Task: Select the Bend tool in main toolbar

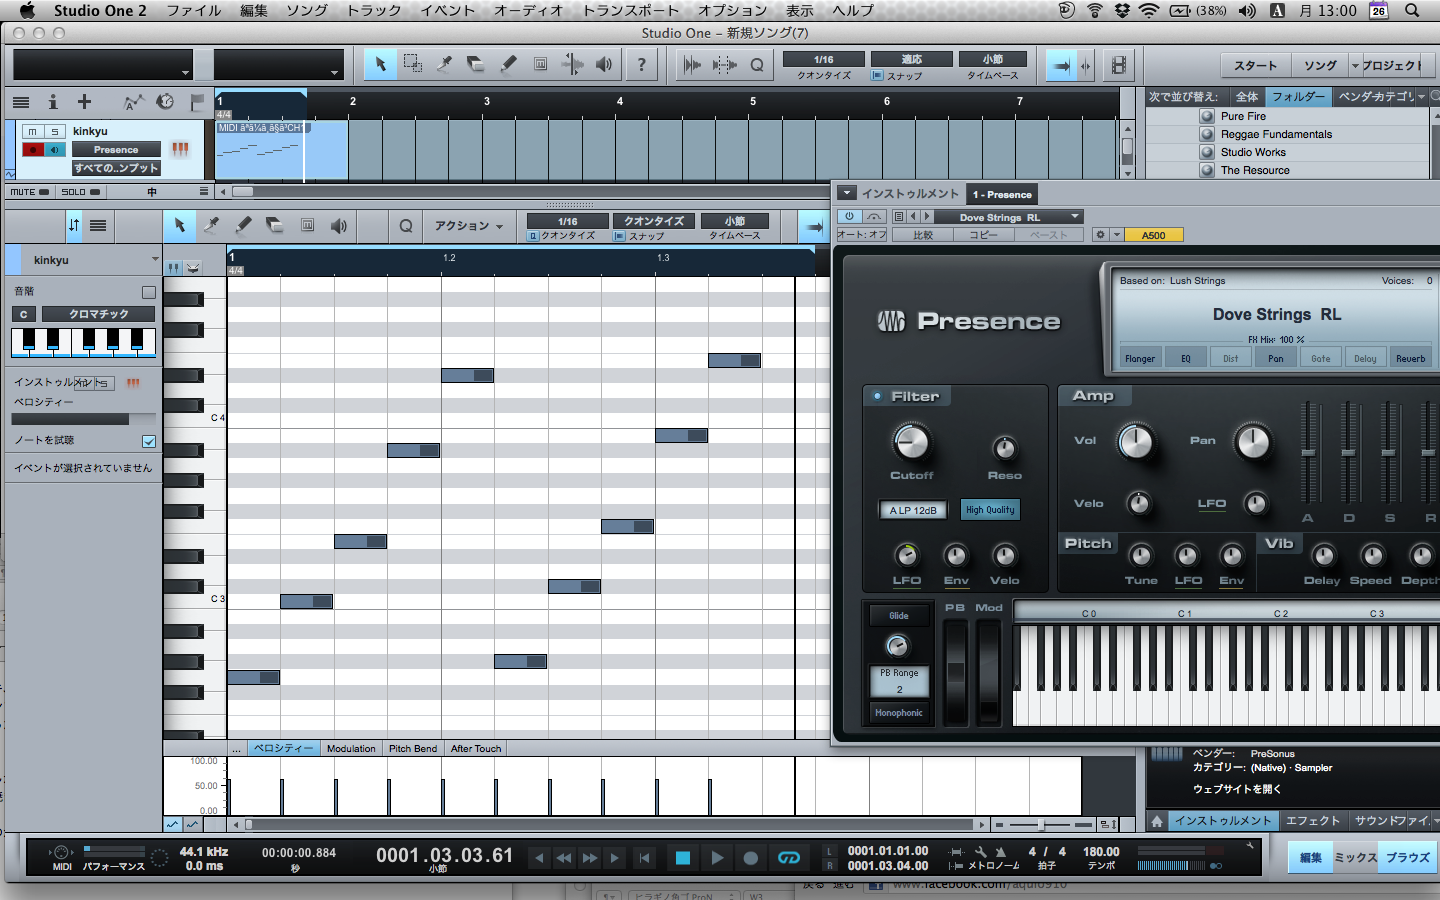Action: point(572,65)
